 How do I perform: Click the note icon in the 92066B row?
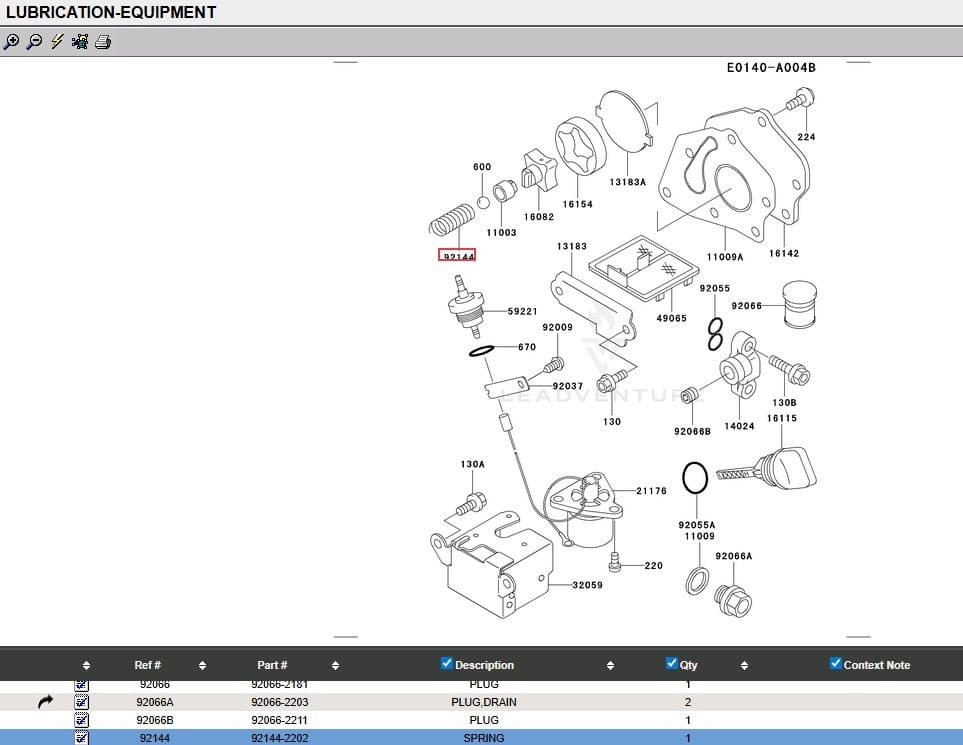pyautogui.click(x=82, y=720)
